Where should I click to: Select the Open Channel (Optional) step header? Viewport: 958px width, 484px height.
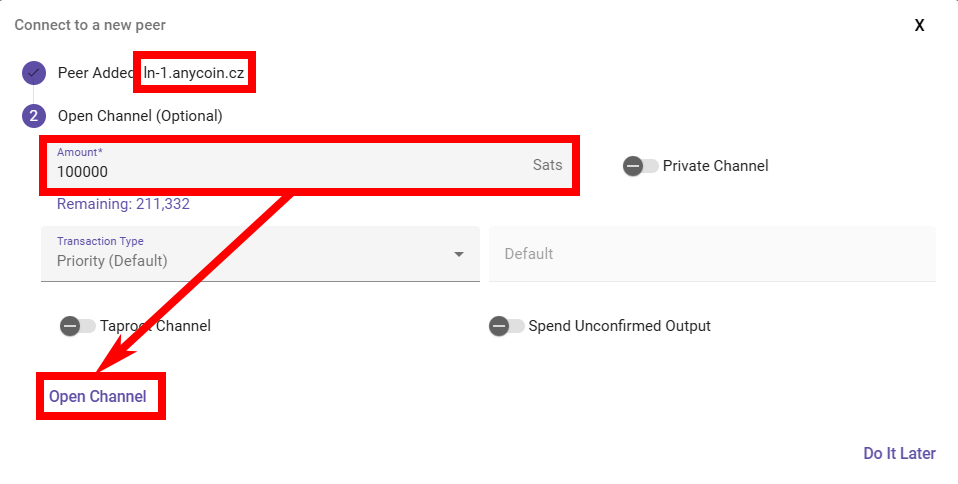140,116
